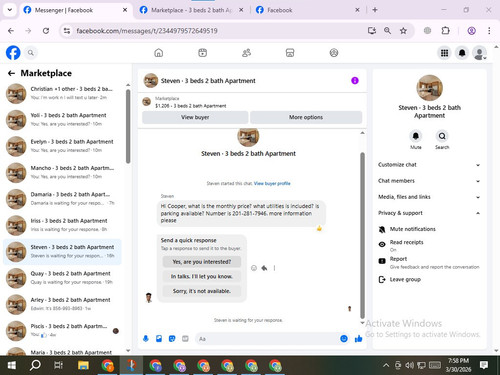The width and height of the screenshot is (500, 375).
Task: Open the Chrome extensions puzzle icon
Action: point(445,31)
